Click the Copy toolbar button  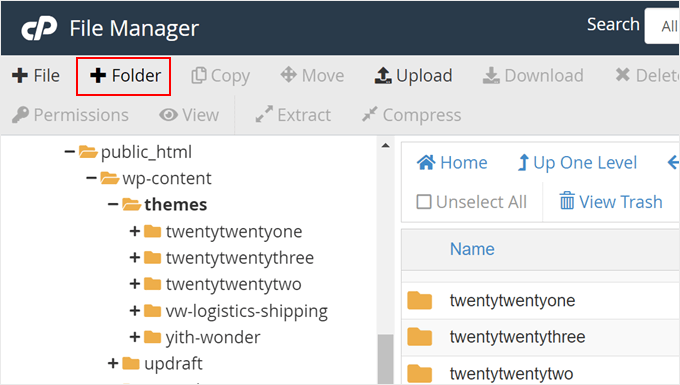(220, 76)
